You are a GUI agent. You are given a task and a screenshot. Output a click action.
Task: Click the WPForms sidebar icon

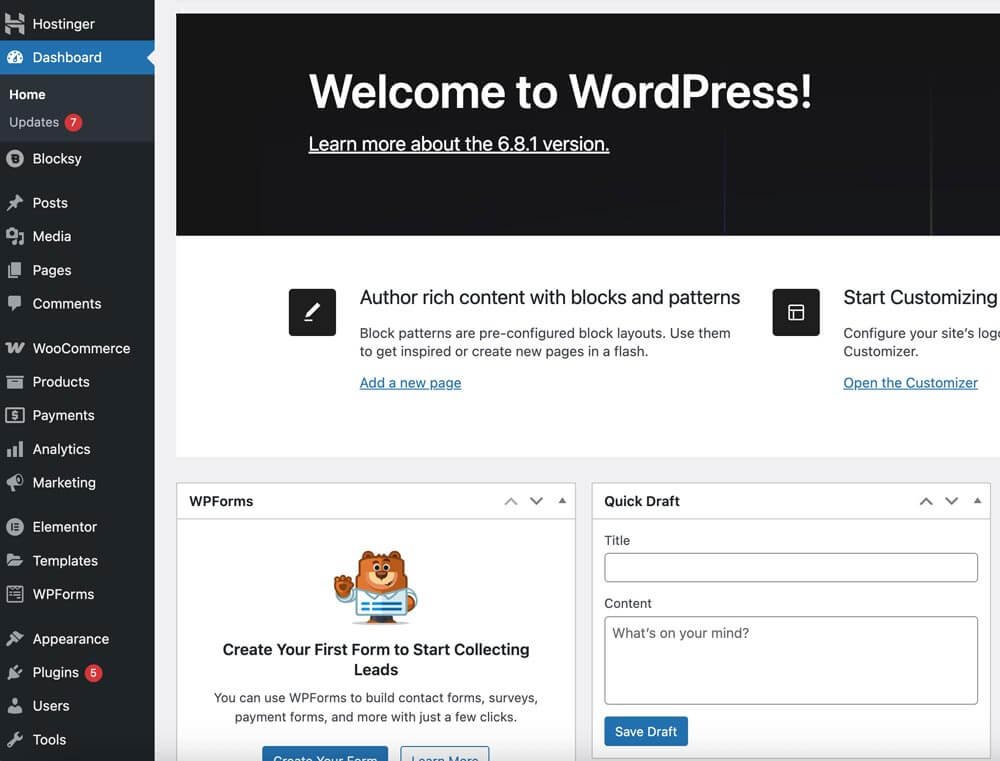15,595
